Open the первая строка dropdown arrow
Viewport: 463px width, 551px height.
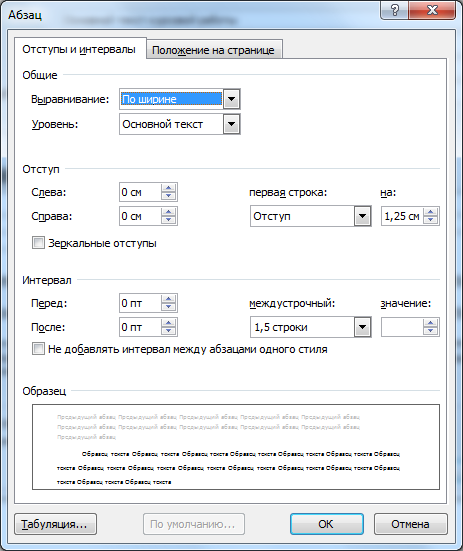click(x=363, y=216)
